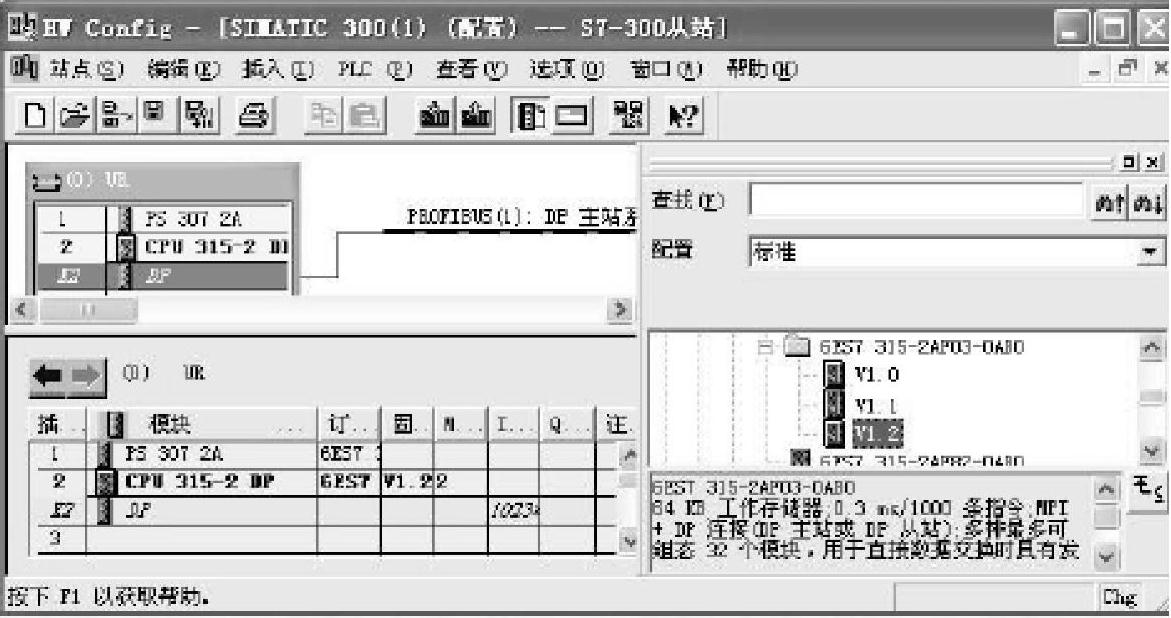Click the station horizontal scrollbar thumb

click(88, 309)
